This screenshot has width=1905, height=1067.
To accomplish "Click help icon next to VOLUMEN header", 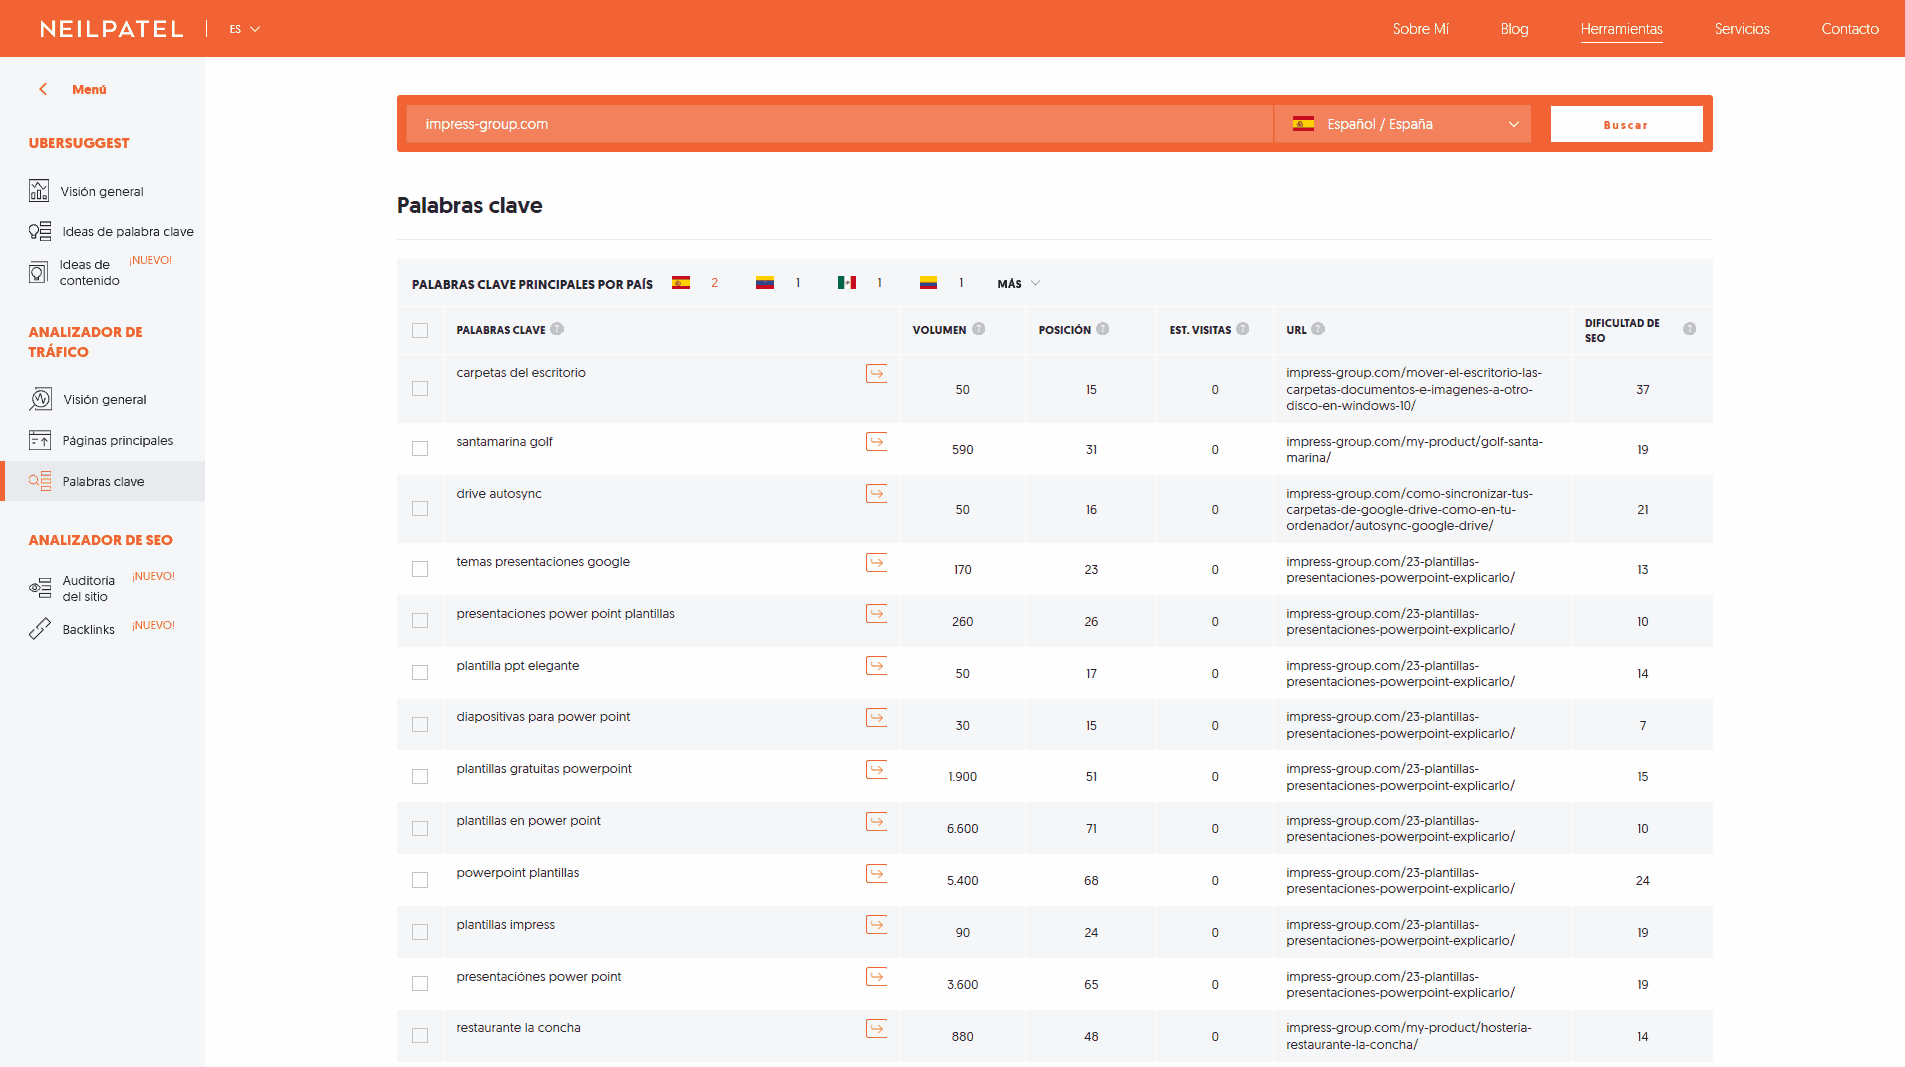I will click(978, 329).
